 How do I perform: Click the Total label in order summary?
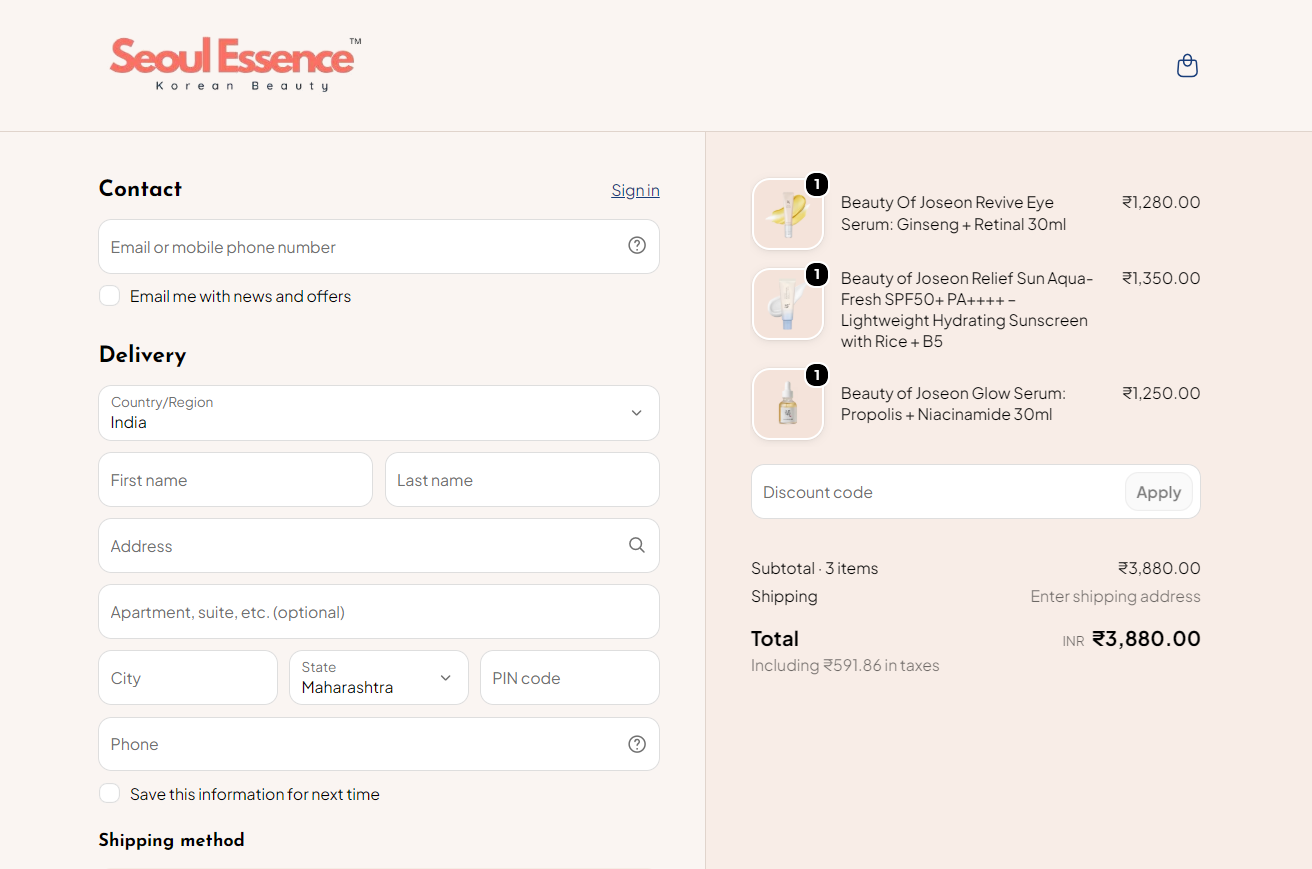coord(775,638)
